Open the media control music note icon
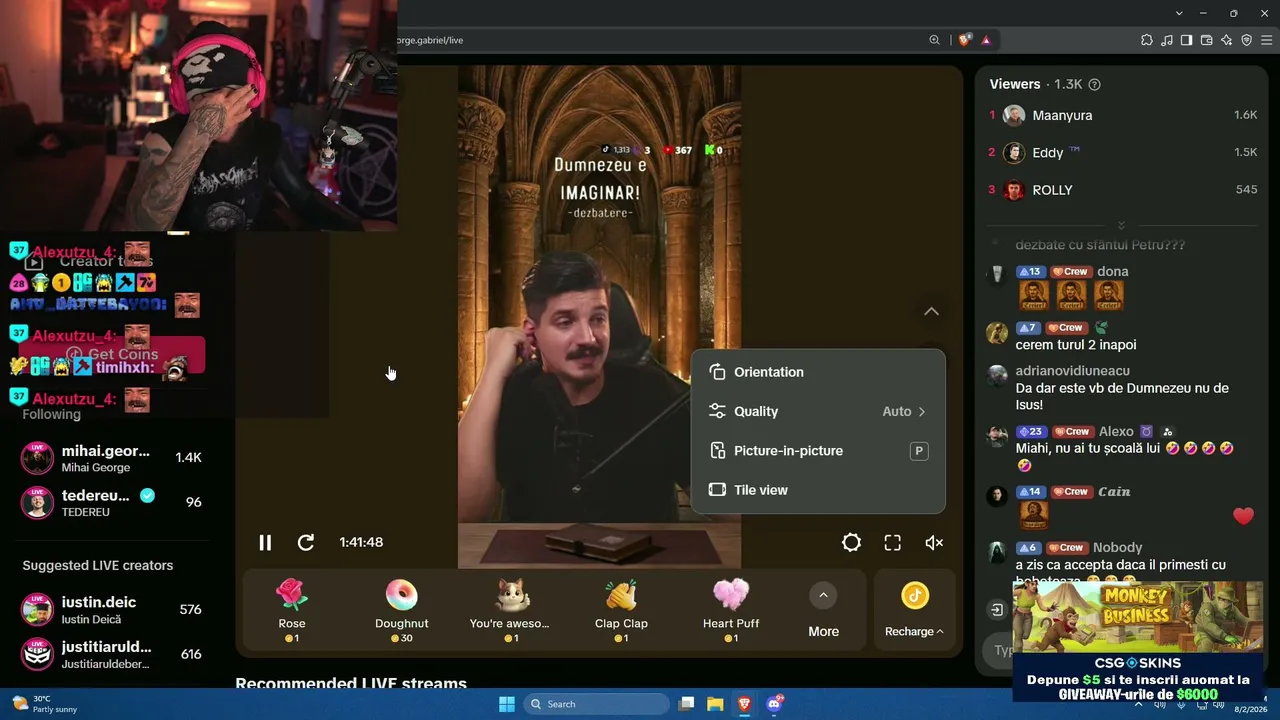The height and width of the screenshot is (720, 1280). [1166, 40]
